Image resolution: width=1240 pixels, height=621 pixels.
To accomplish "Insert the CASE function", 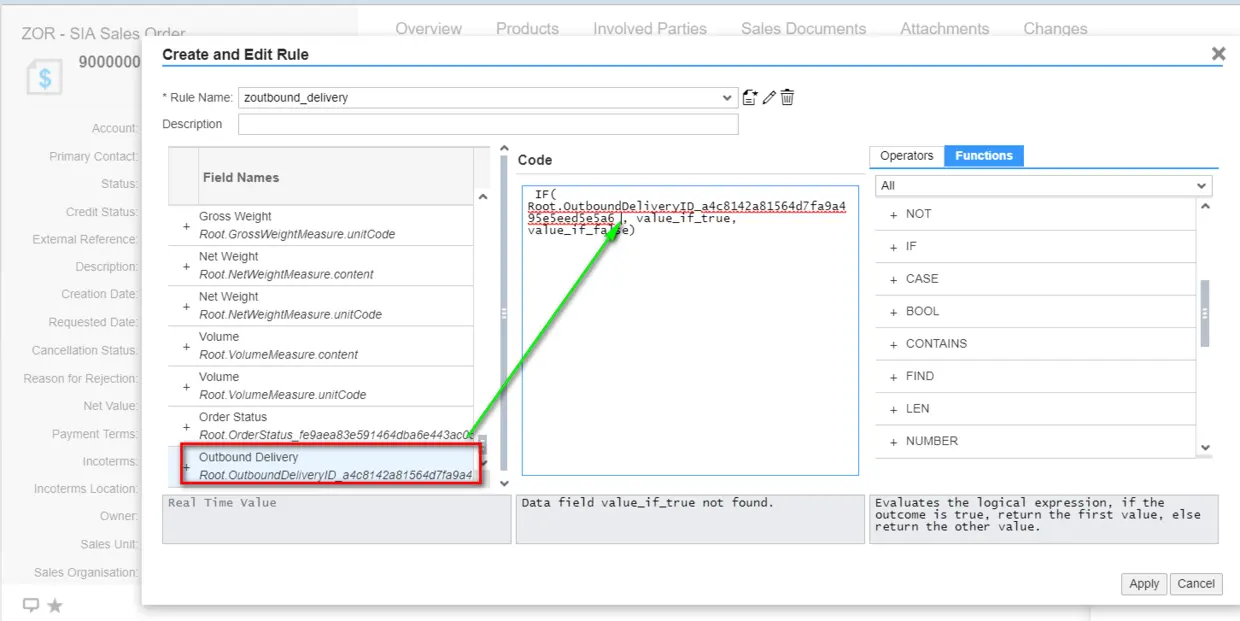I will 893,279.
